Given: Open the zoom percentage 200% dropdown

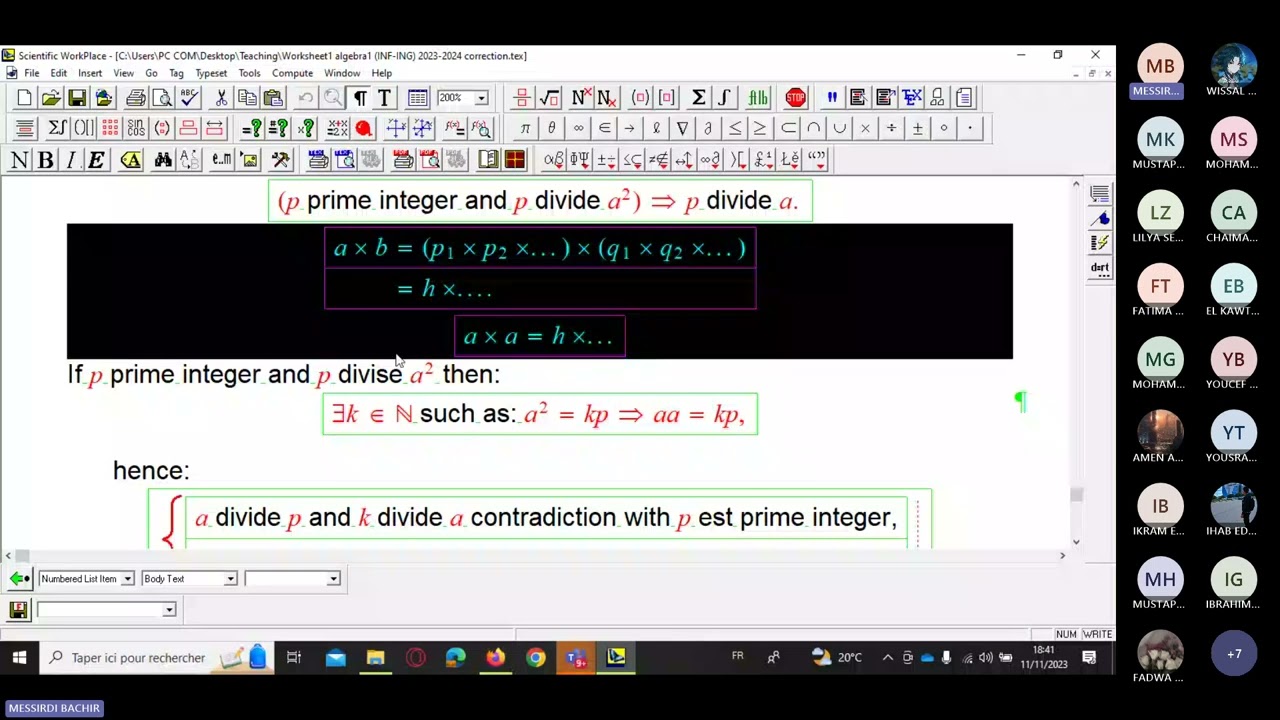Looking at the screenshot, I should [480, 98].
